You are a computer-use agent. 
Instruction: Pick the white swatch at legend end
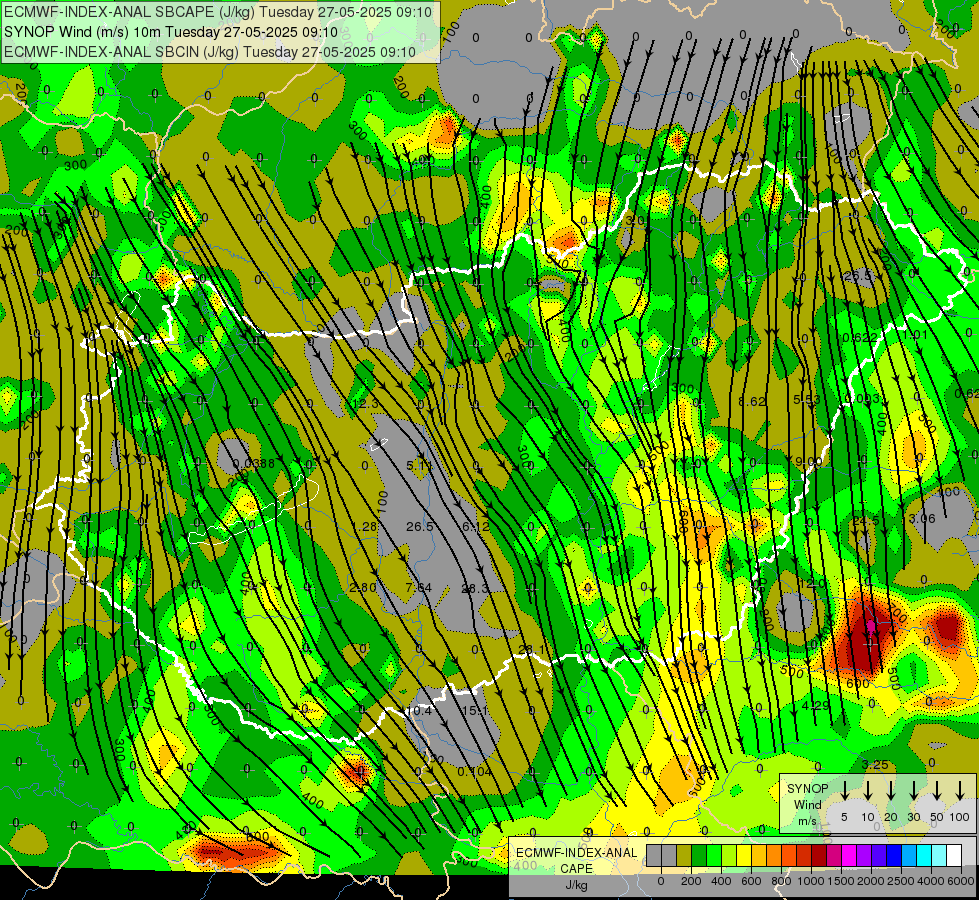pos(955,855)
